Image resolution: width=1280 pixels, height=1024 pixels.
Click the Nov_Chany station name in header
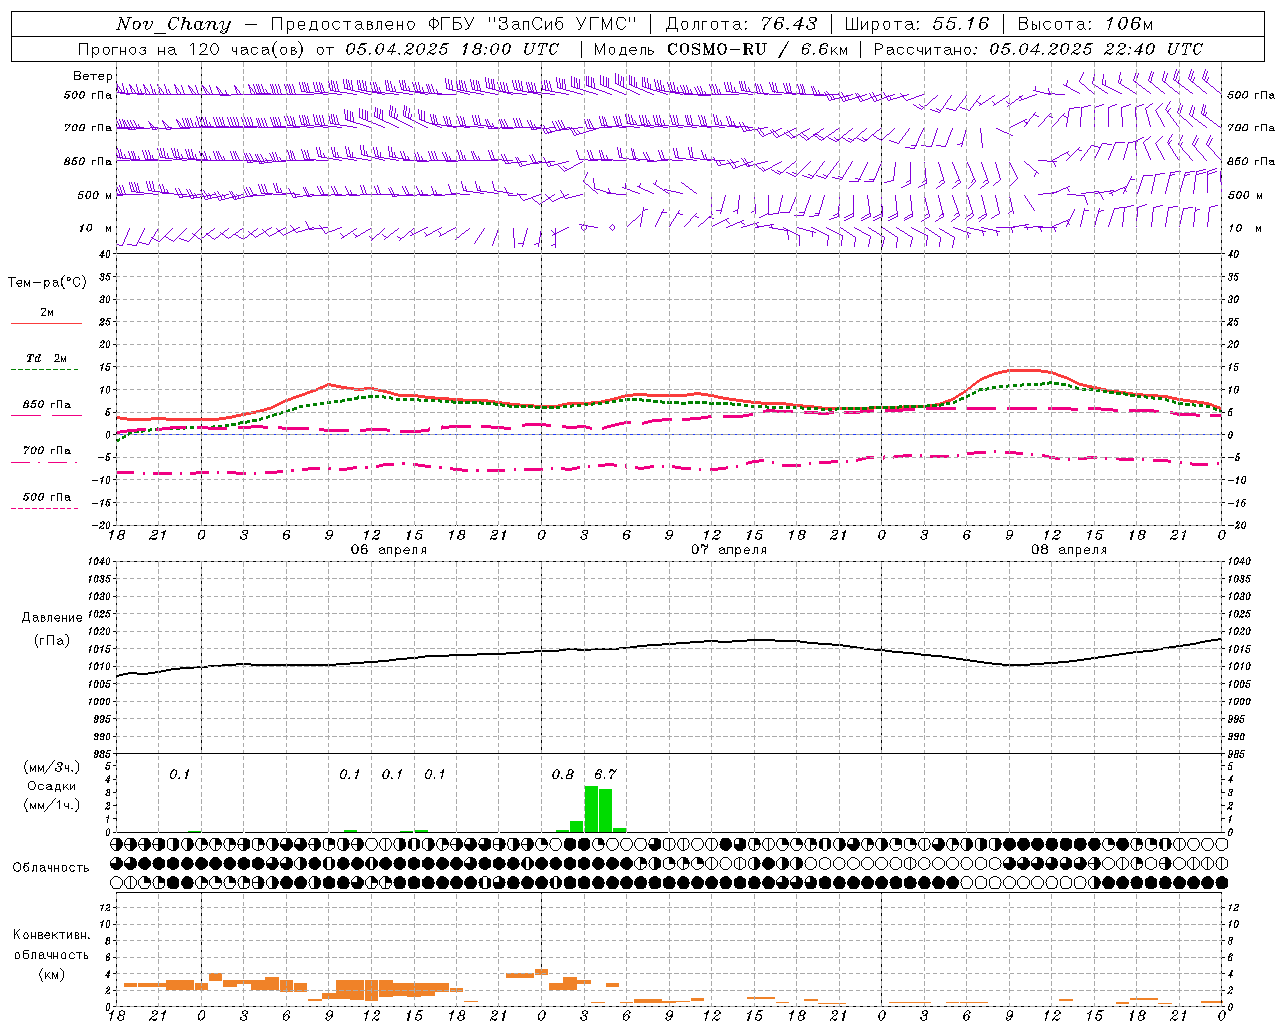173,24
